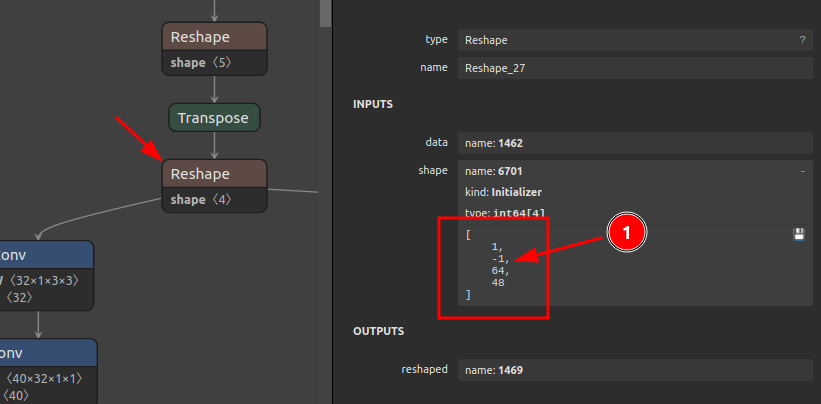The width and height of the screenshot is (821, 404).
Task: Click the reshaped output field name: 1469
Action: 635,370
